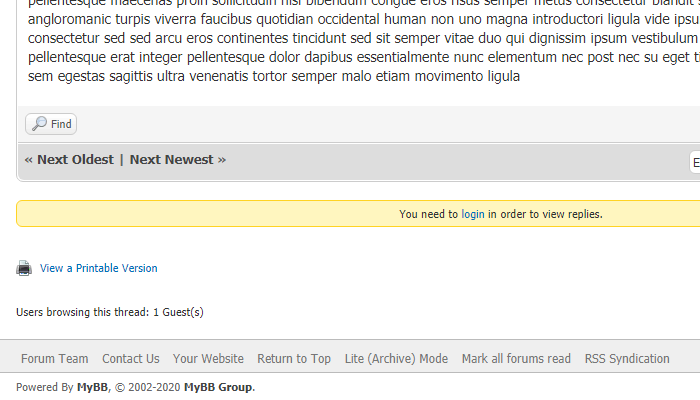Open the MyBB Group link
The image size is (700, 400).
[218, 387]
